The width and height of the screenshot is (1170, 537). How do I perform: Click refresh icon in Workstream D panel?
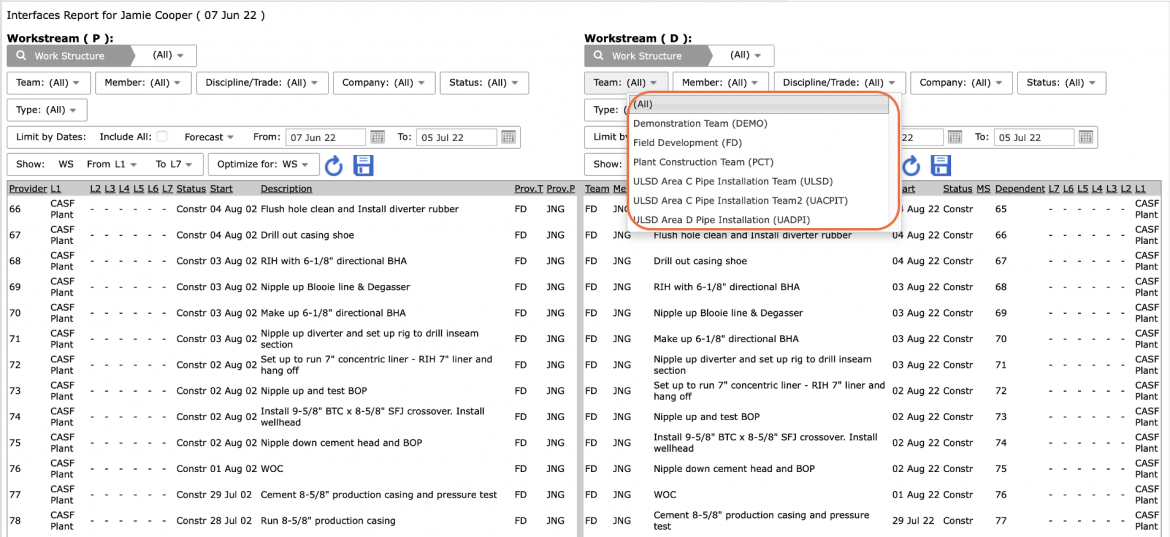pos(911,165)
